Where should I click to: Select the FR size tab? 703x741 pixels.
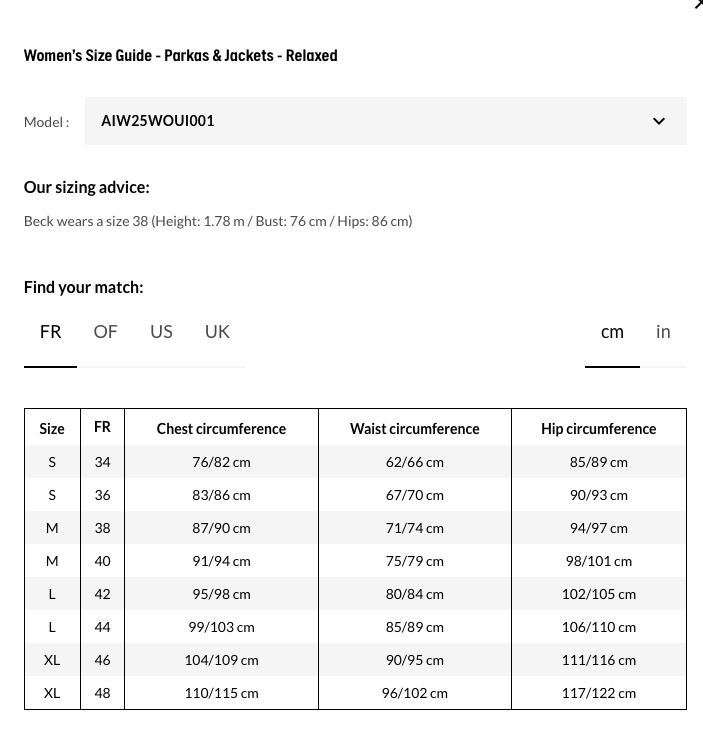[50, 332]
